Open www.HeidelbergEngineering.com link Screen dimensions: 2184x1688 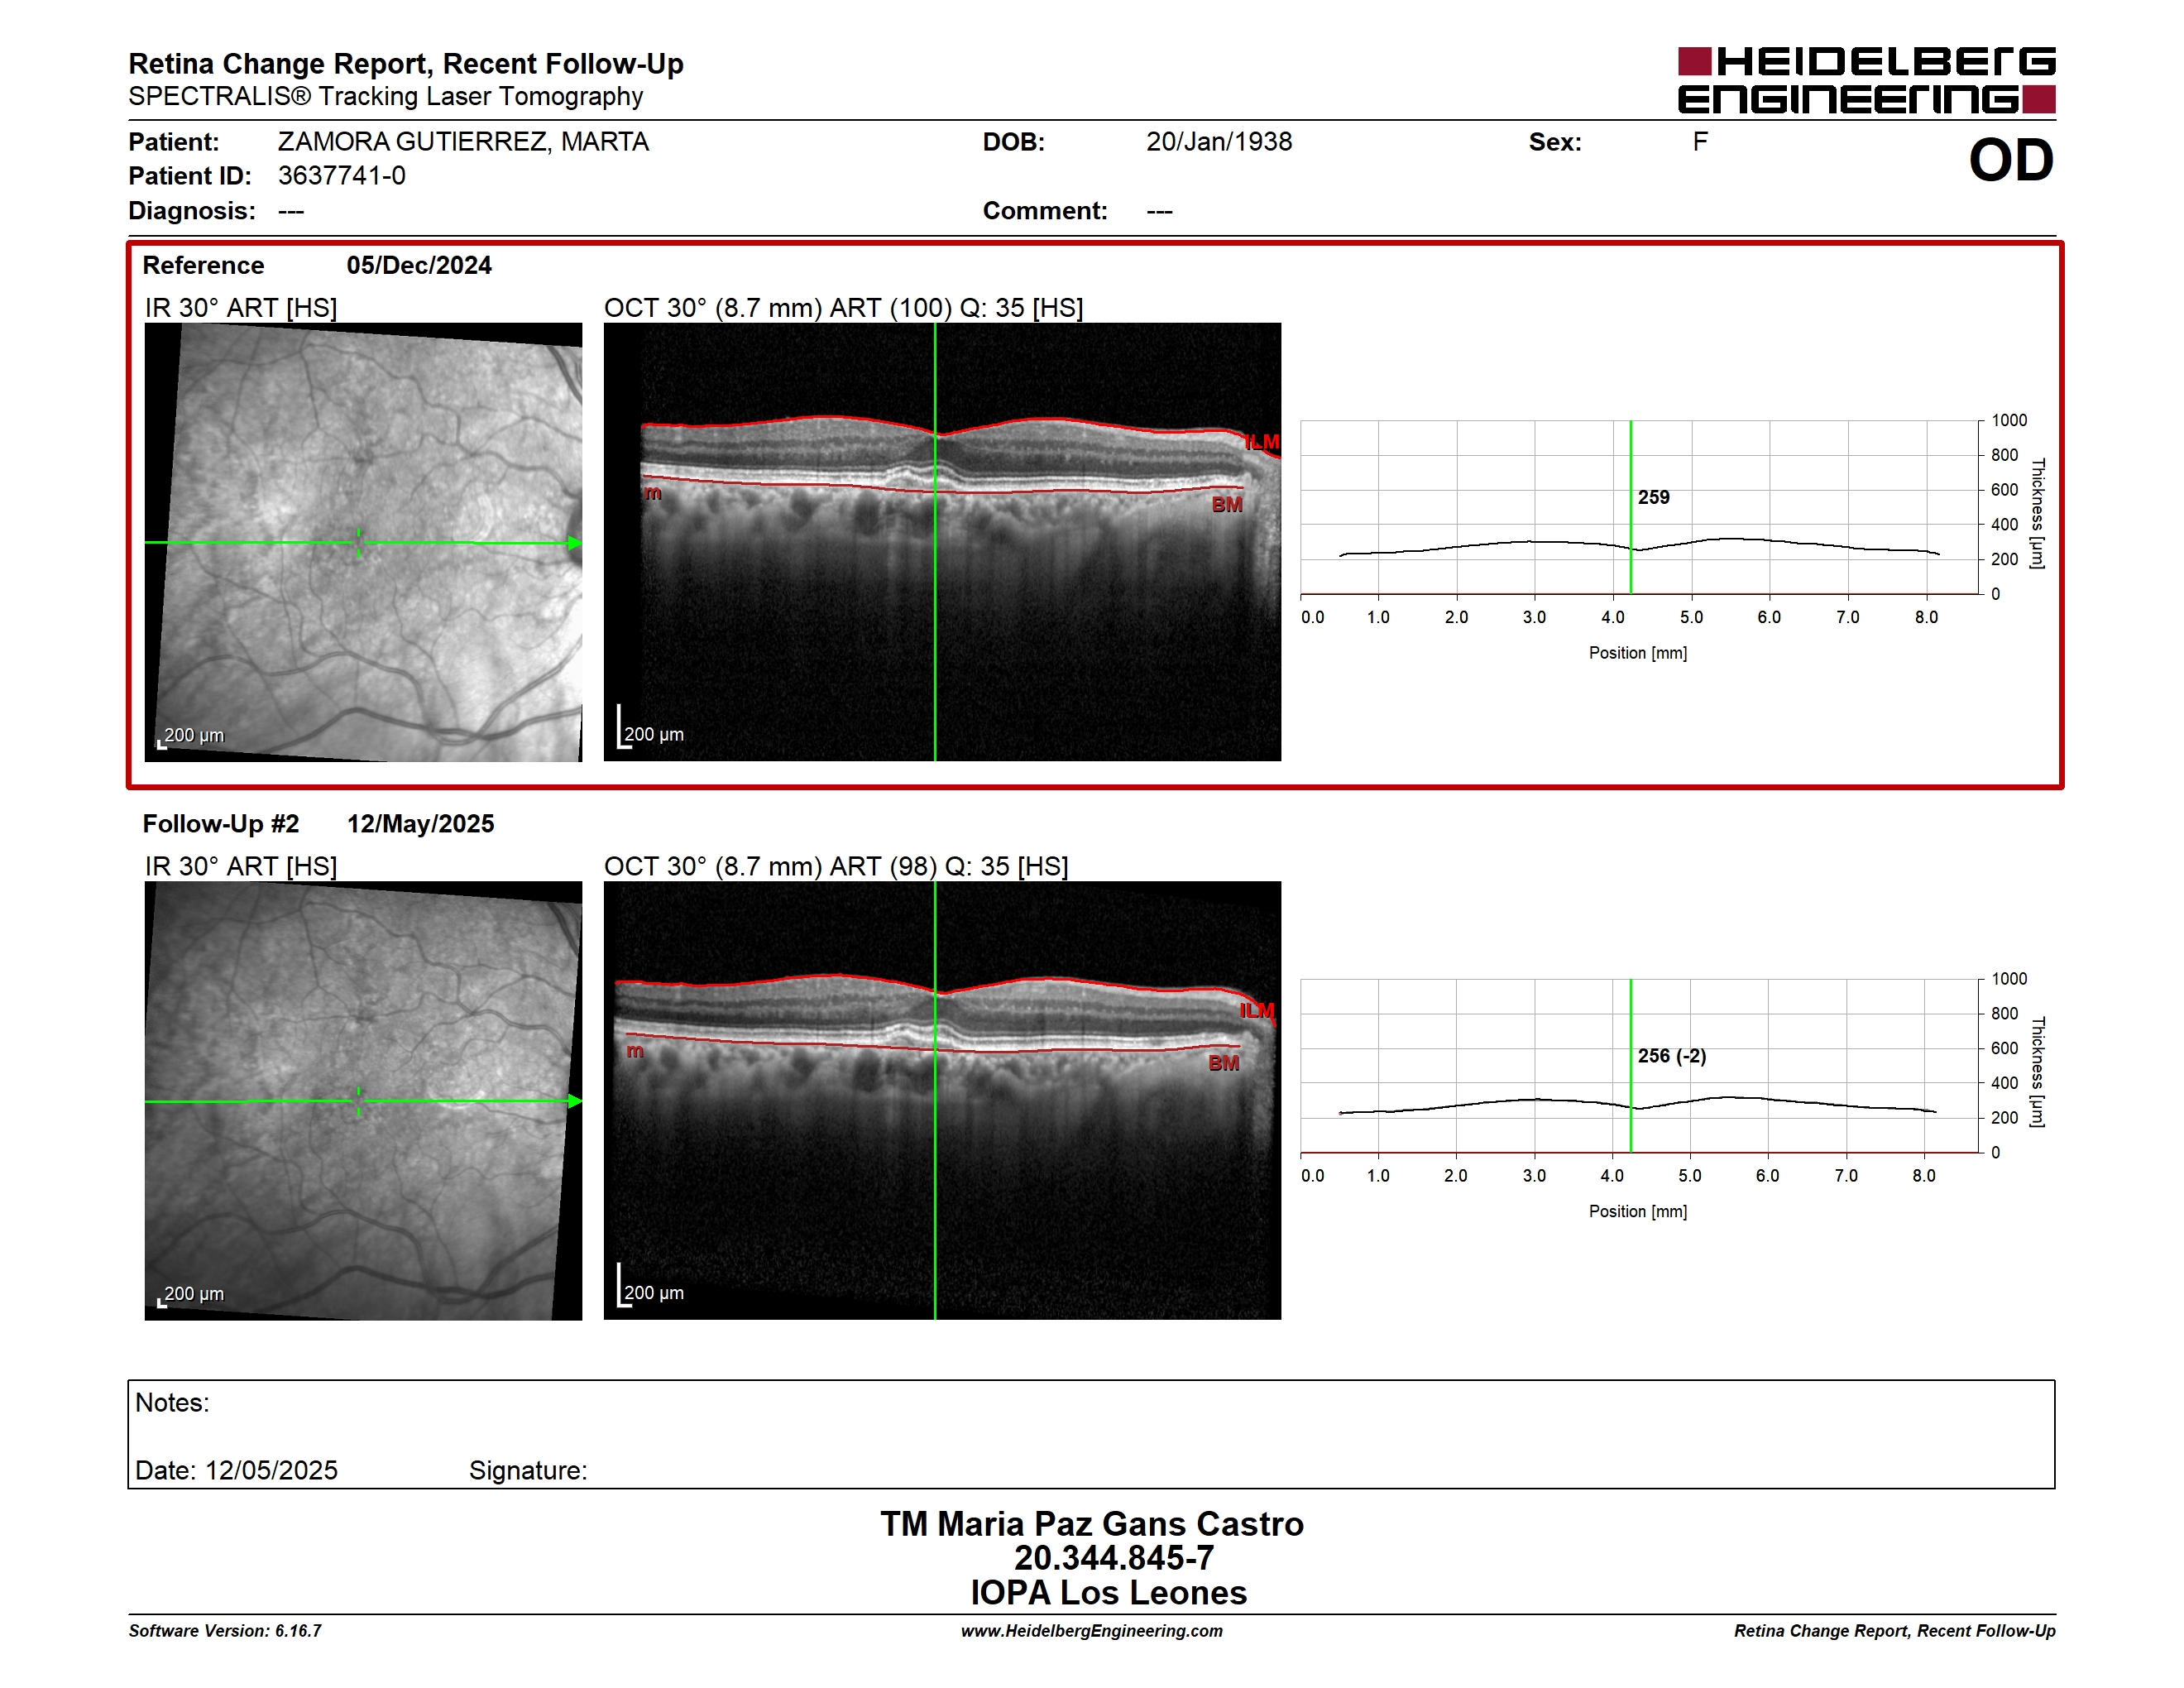[x=1092, y=1631]
